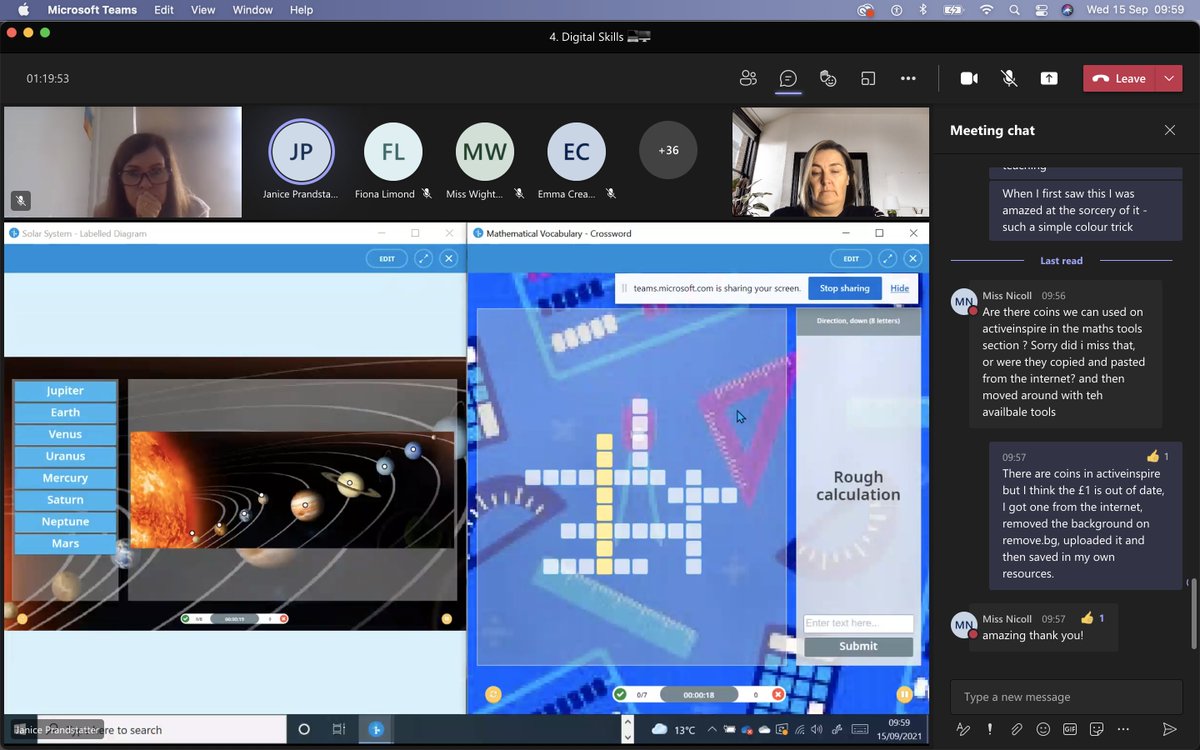Image resolution: width=1200 pixels, height=750 pixels.
Task: Open the Window menu in macOS menu bar
Action: click(x=253, y=10)
